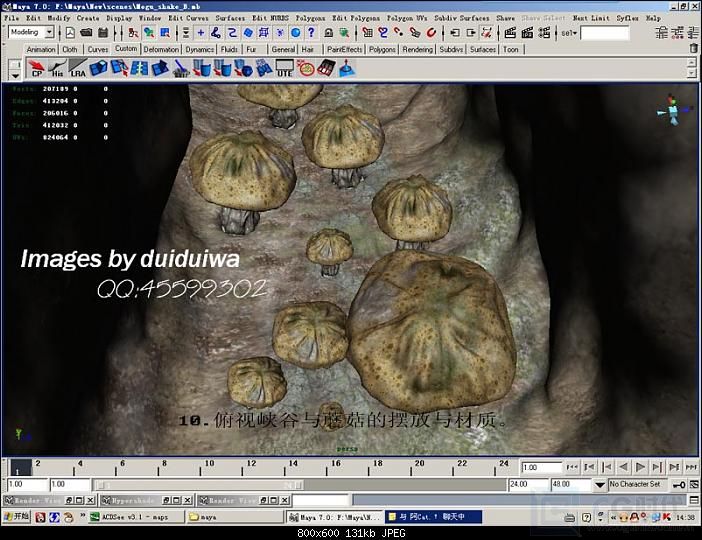Click the current frame input field
This screenshot has width=702, height=540.
pyautogui.click(x=541, y=467)
